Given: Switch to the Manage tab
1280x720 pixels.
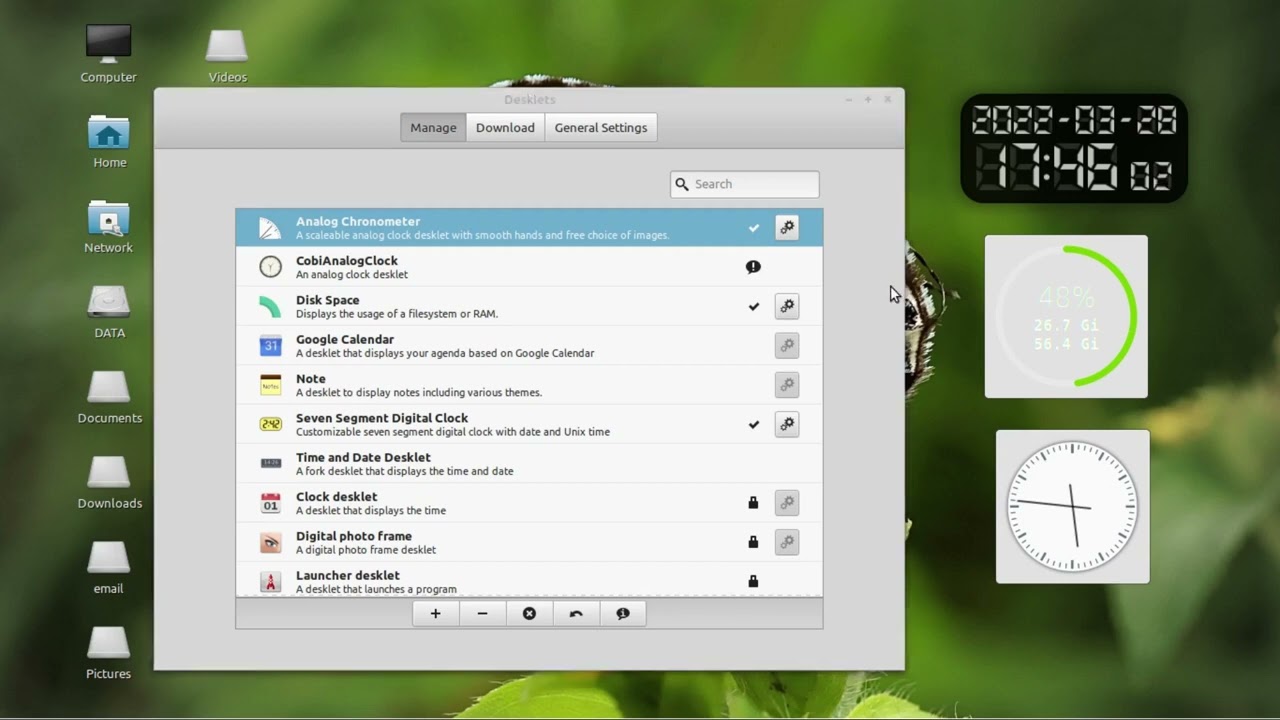Looking at the screenshot, I should tap(433, 128).
